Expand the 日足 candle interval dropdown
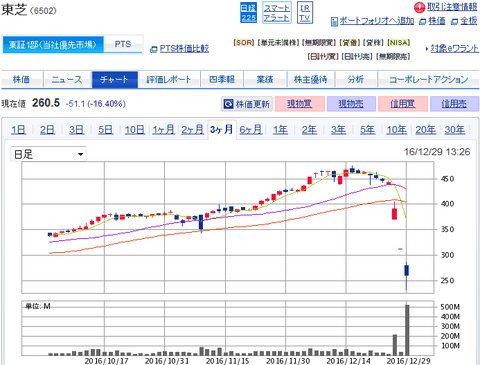Screen dimensions: 480x365 click(48, 154)
